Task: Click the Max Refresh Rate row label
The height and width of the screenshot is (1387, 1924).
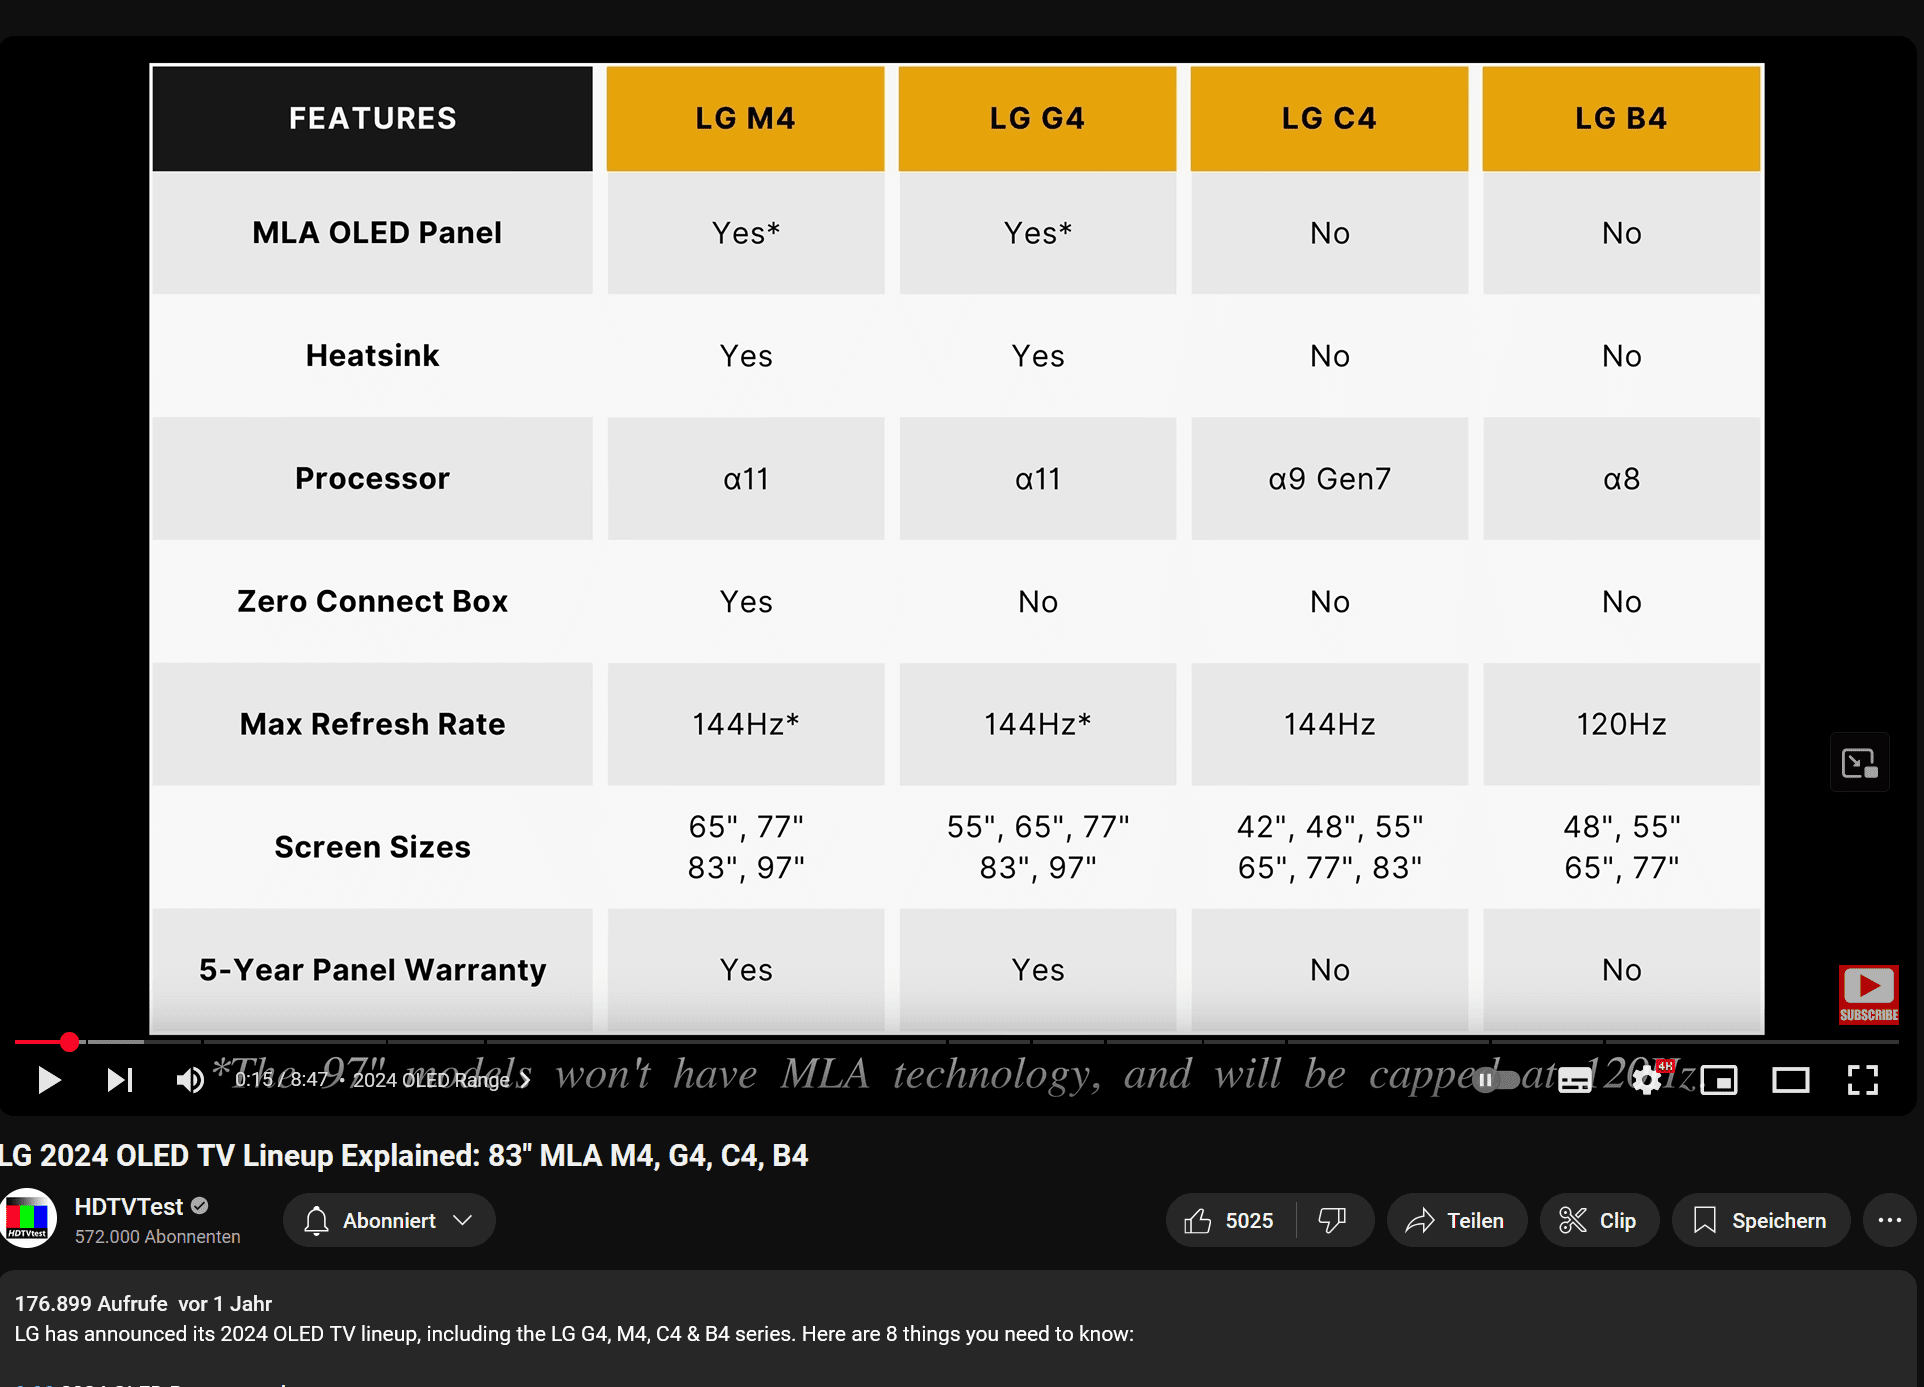Action: pyautogui.click(x=372, y=725)
